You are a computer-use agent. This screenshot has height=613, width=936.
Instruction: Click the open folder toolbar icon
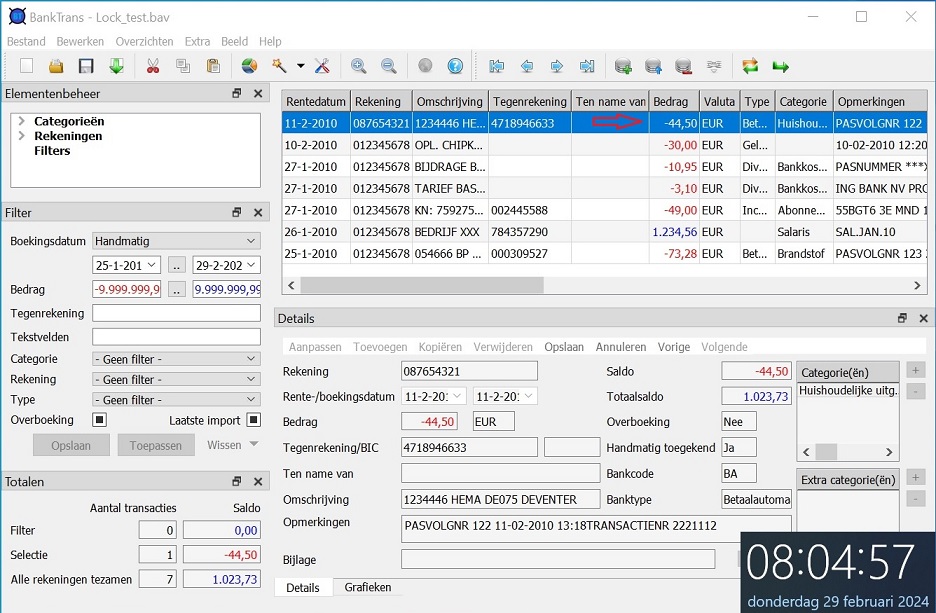coord(56,67)
